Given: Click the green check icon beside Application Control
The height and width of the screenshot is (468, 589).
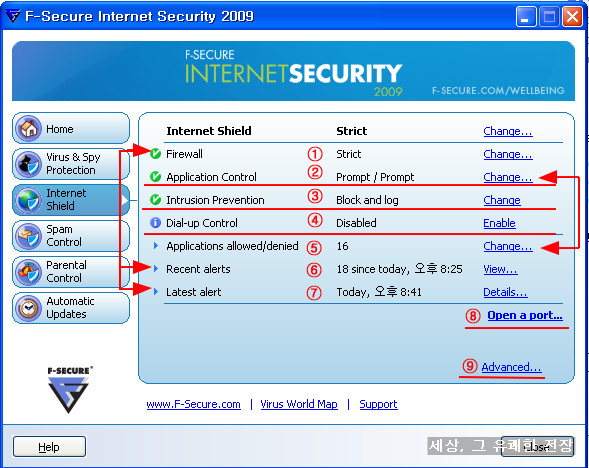Looking at the screenshot, I should point(155,177).
